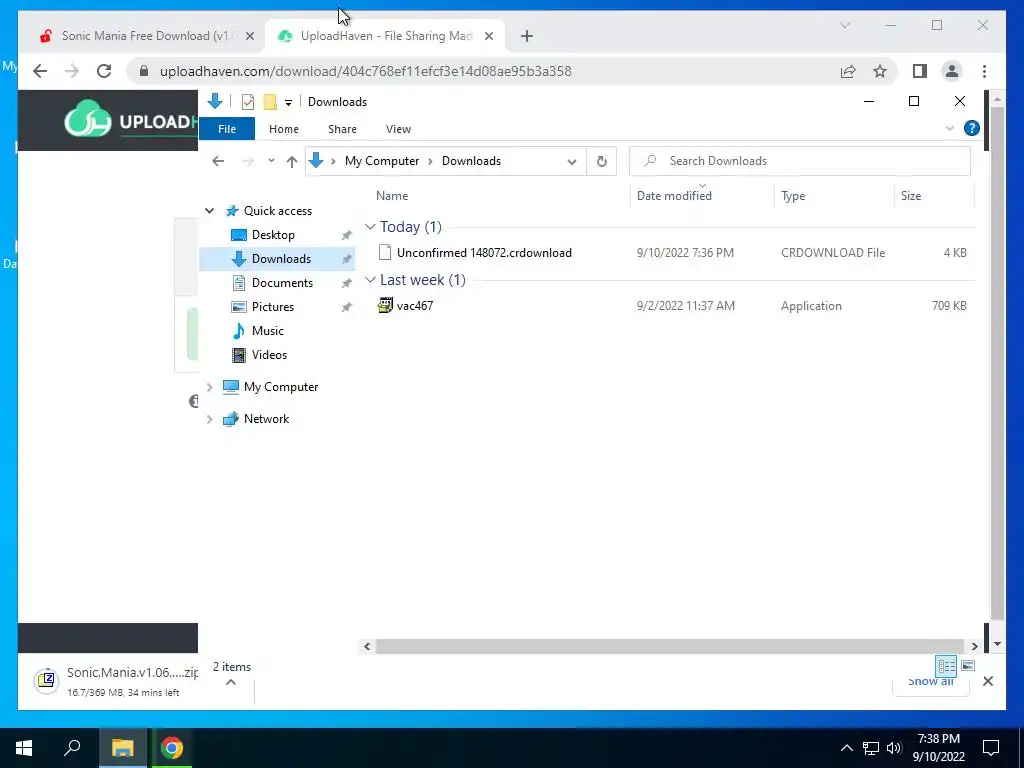Sort by Date modified column header
This screenshot has width=1024, height=768.
[674, 196]
